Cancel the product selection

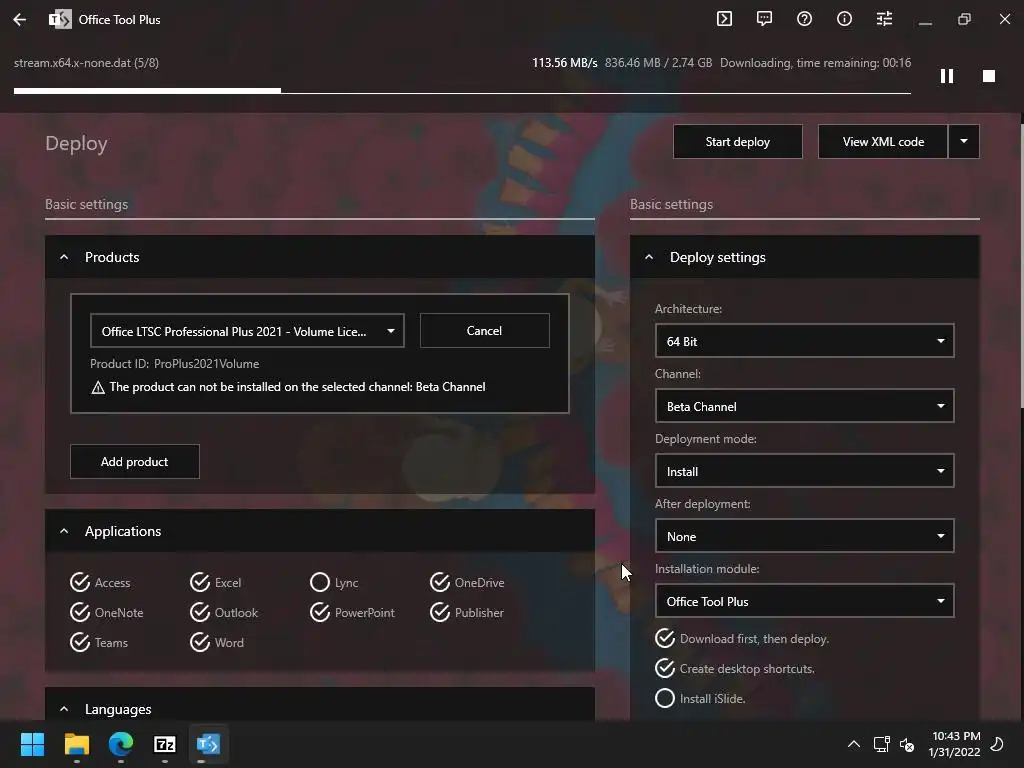[x=485, y=331]
